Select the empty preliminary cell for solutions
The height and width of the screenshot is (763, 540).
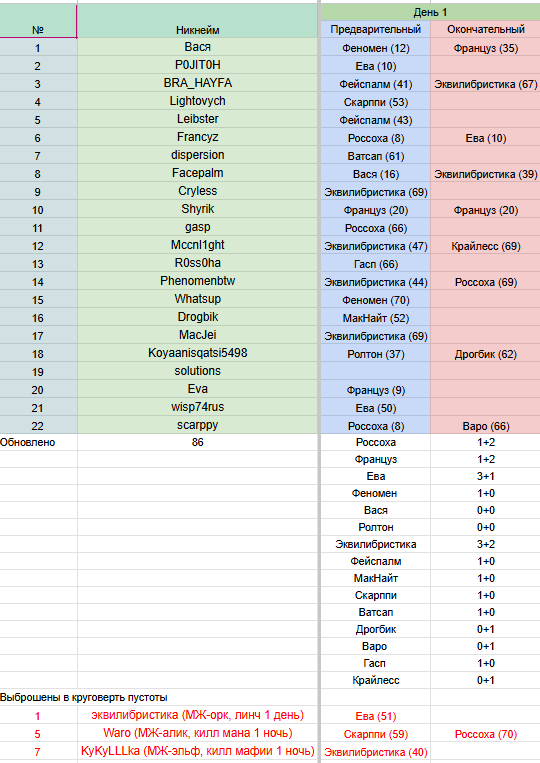(375, 371)
